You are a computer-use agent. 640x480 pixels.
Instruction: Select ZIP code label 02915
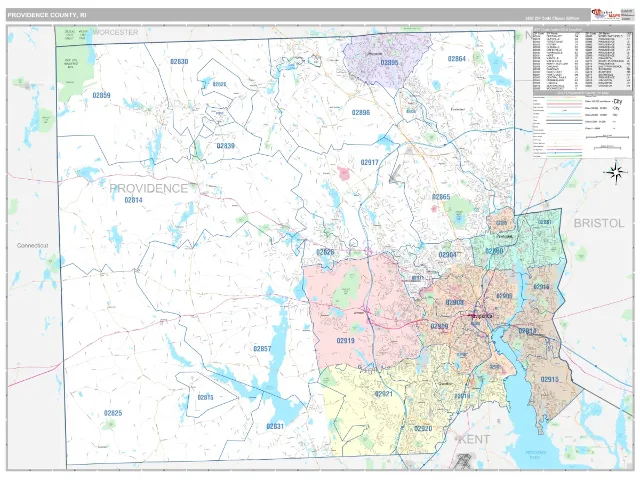coord(549,379)
